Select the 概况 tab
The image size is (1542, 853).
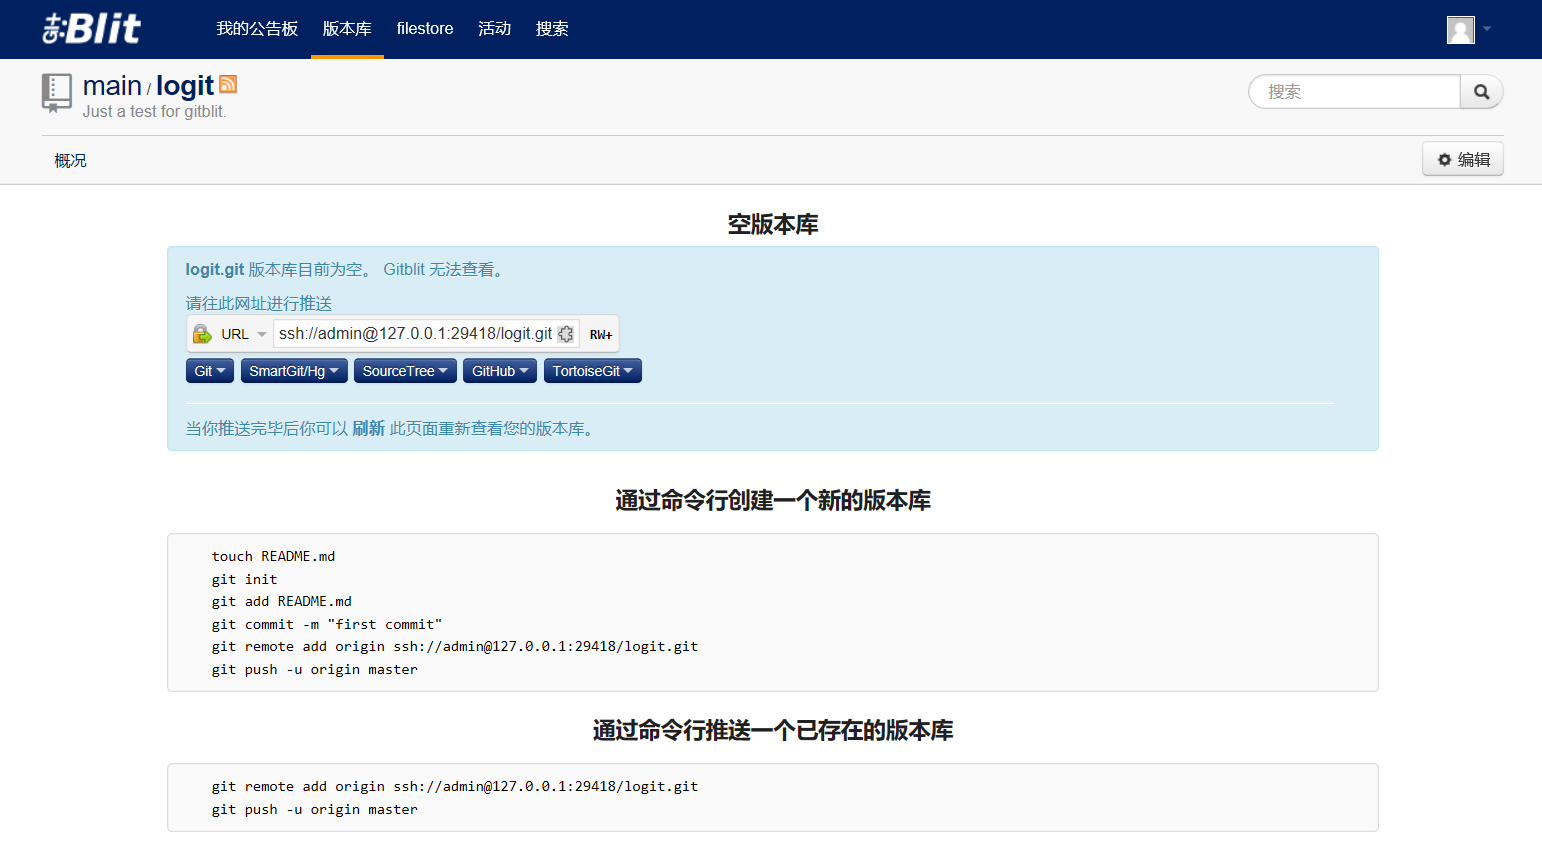(70, 159)
